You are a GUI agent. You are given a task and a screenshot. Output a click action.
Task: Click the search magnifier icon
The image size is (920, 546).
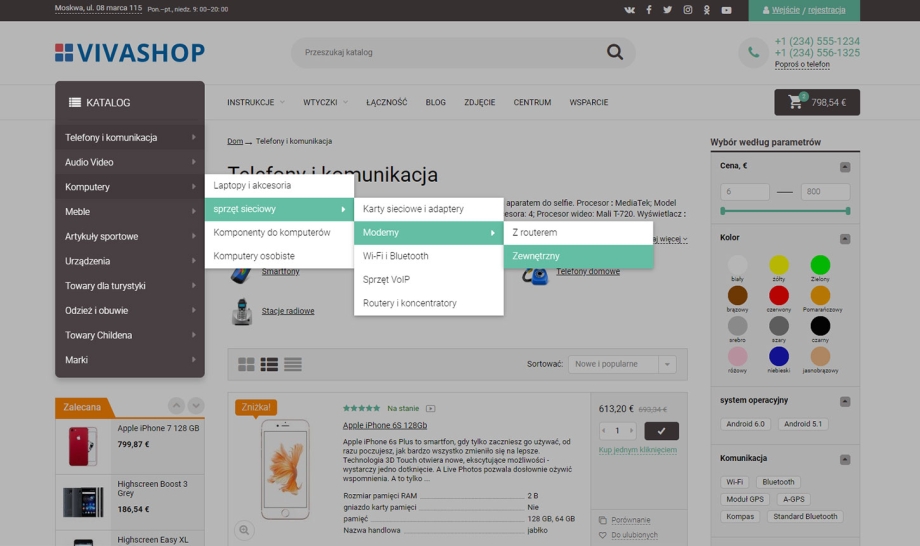(x=614, y=52)
